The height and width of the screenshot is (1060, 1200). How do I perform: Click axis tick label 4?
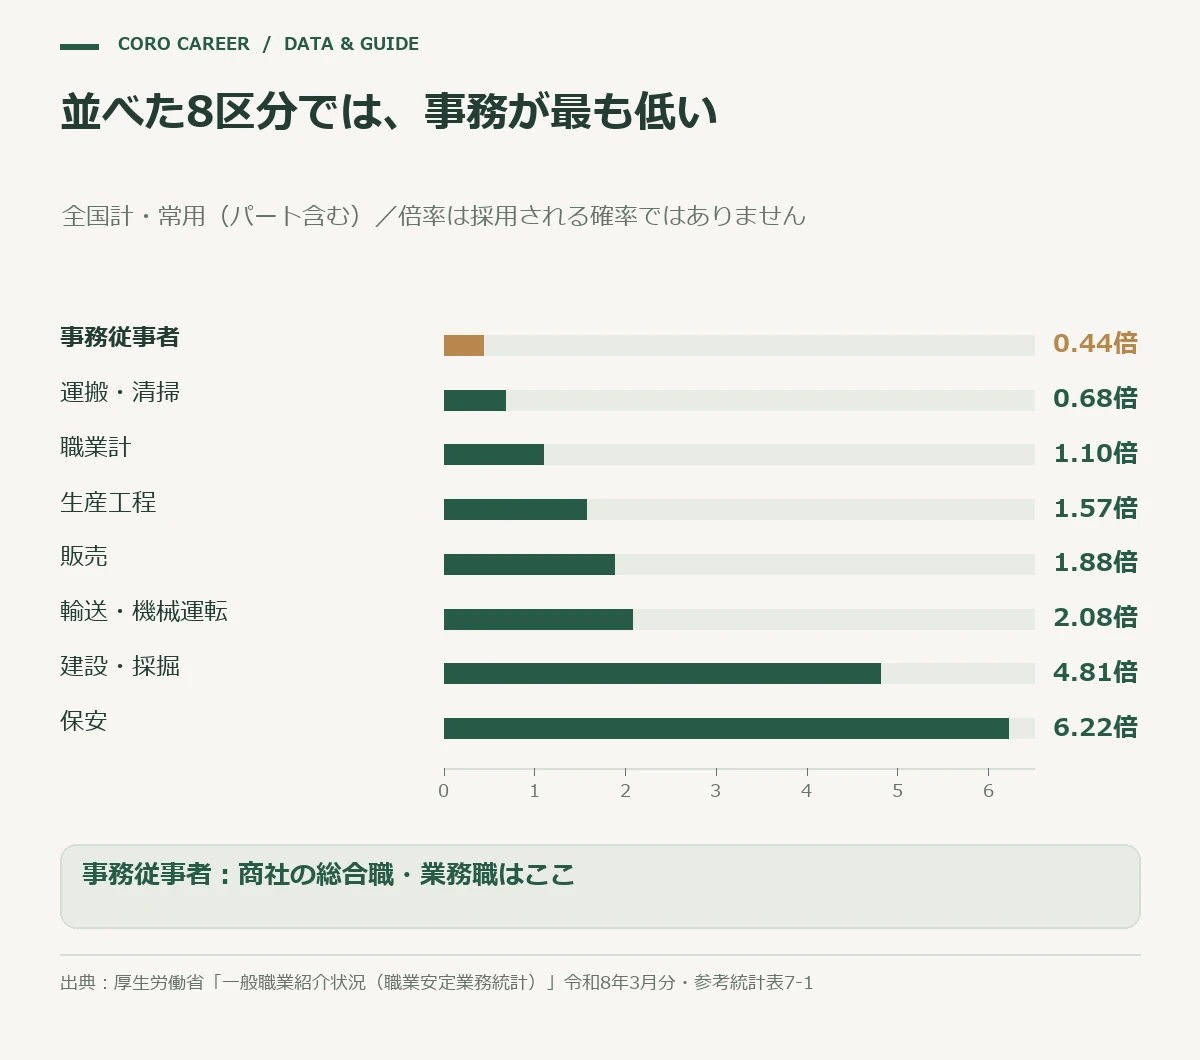click(x=807, y=791)
